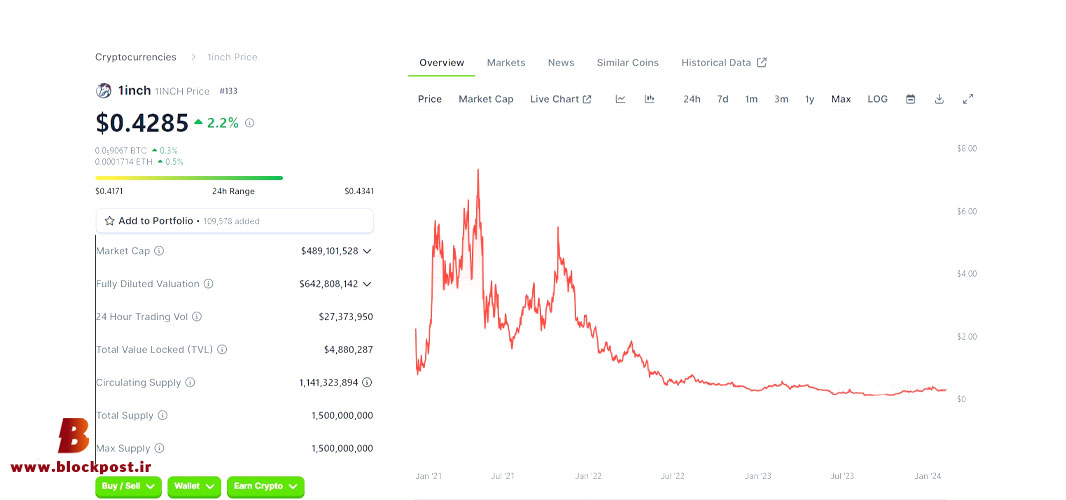Click the star icon in Add to Portfolio
1066x500 pixels.
click(x=109, y=221)
